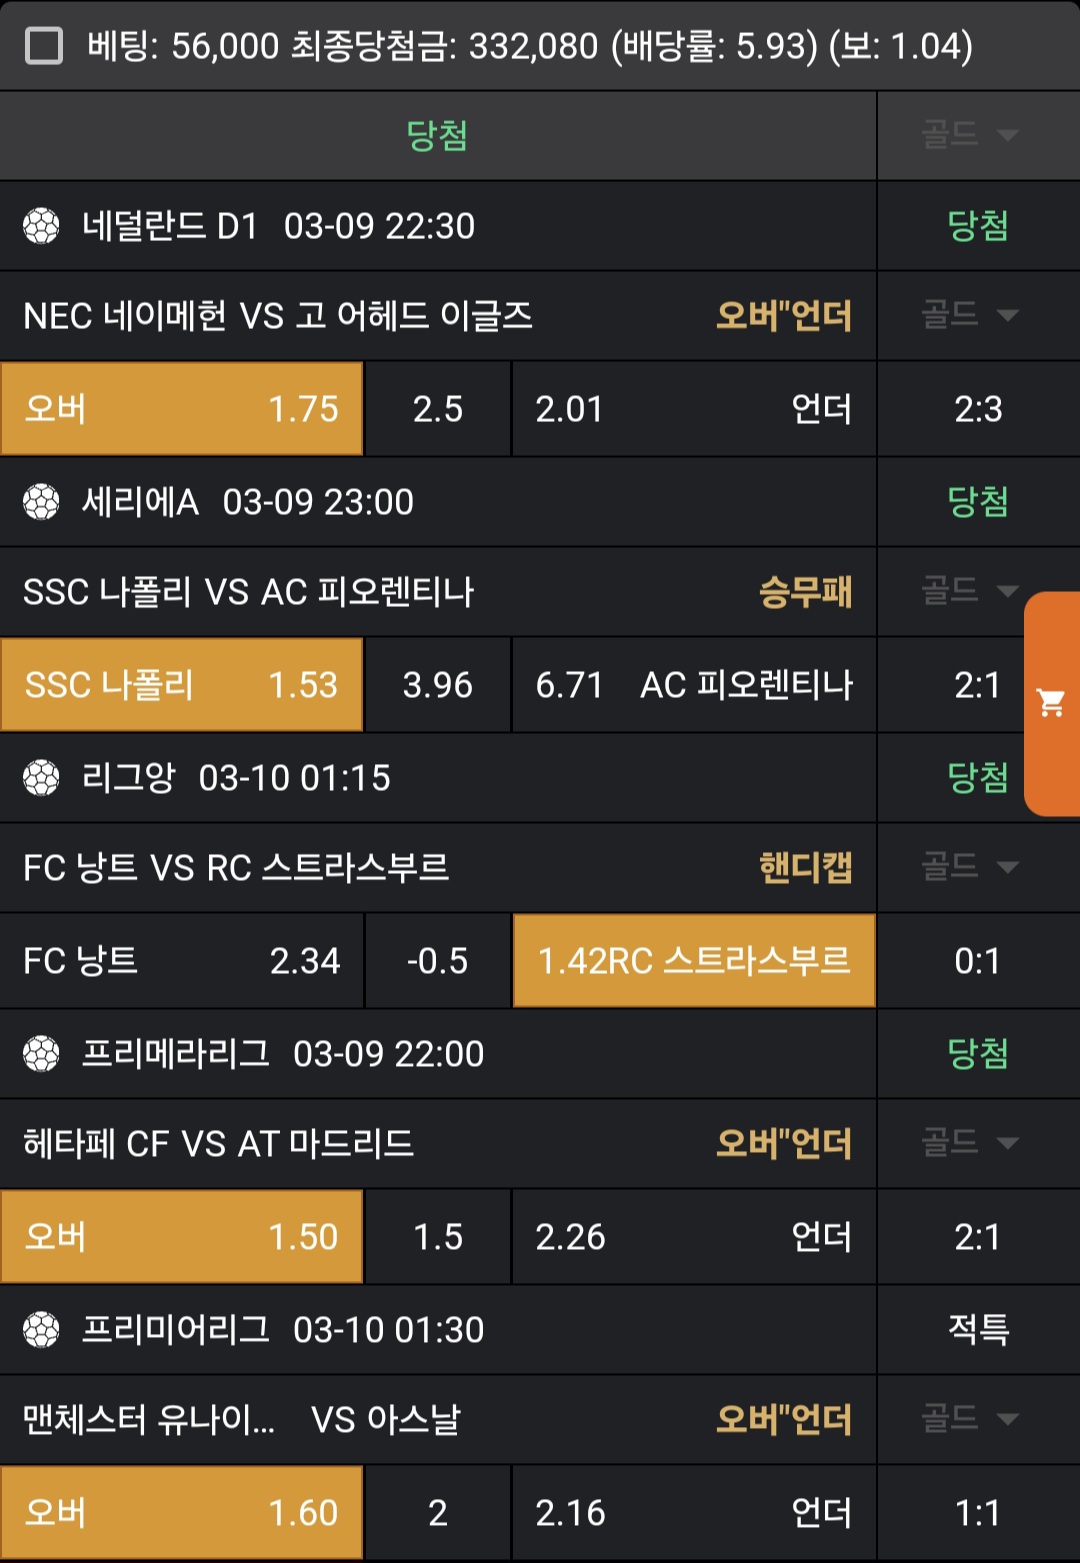This screenshot has height=1563, width=1080.
Task: Expand the 골드 dropdown in header row
Action: [969, 135]
